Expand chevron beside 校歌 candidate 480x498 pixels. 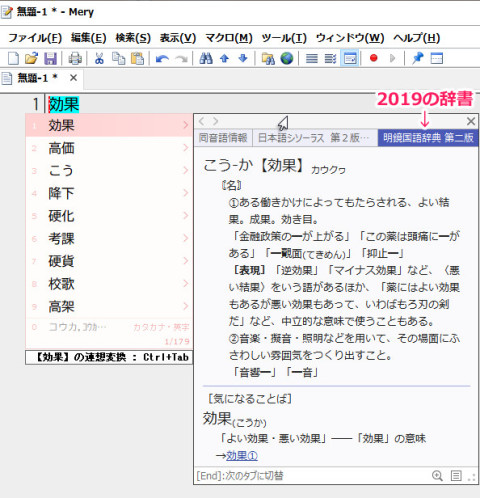click(186, 284)
